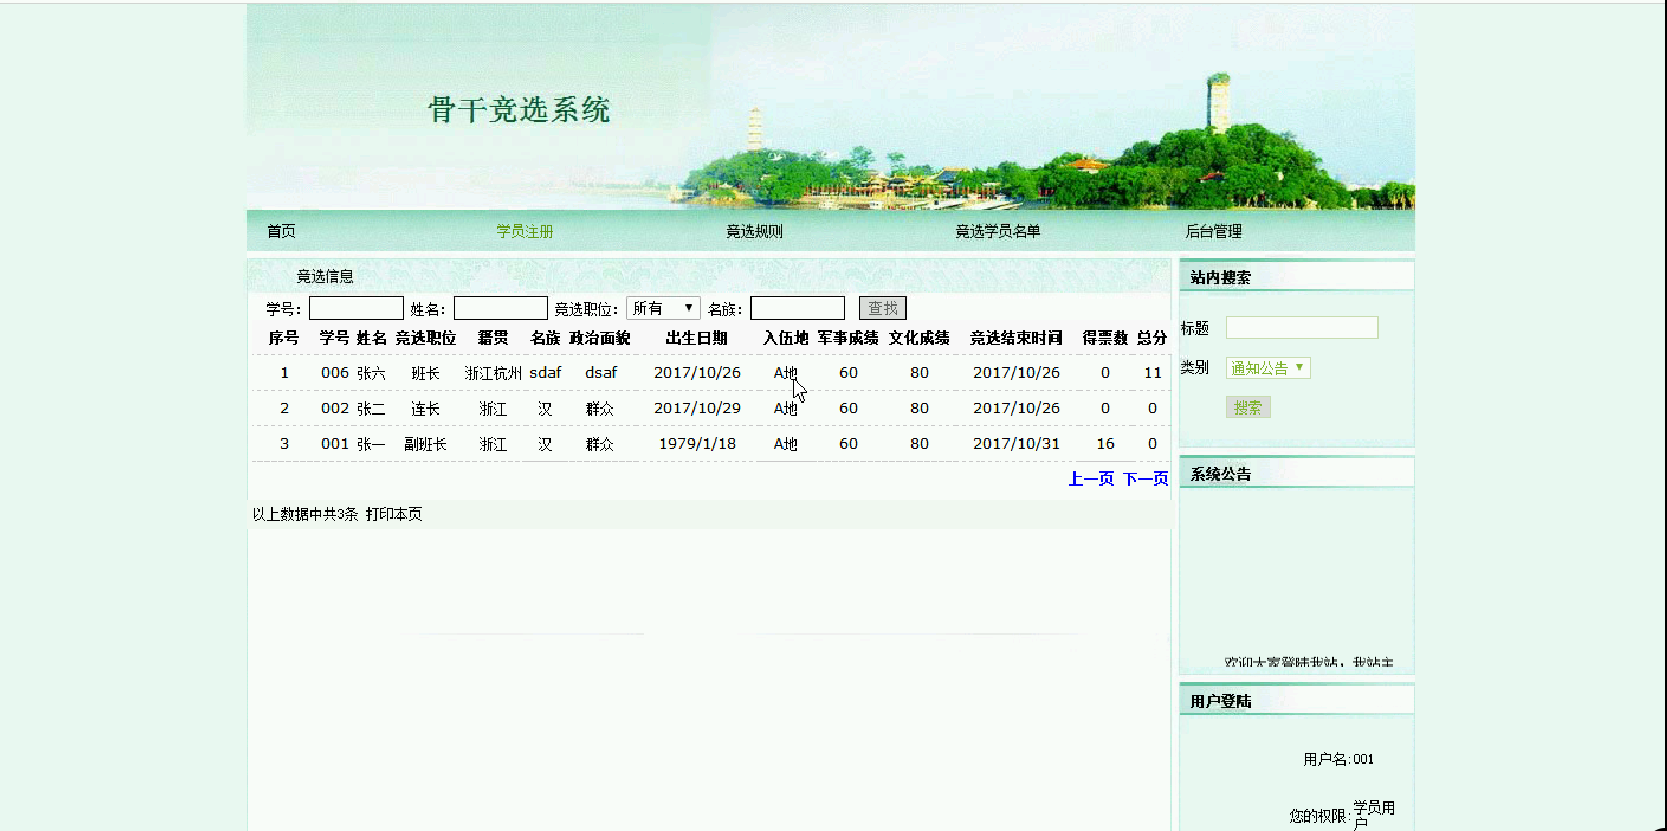Select the name 张六 in the table
Screen dimensions: 1667x831
coord(371,373)
